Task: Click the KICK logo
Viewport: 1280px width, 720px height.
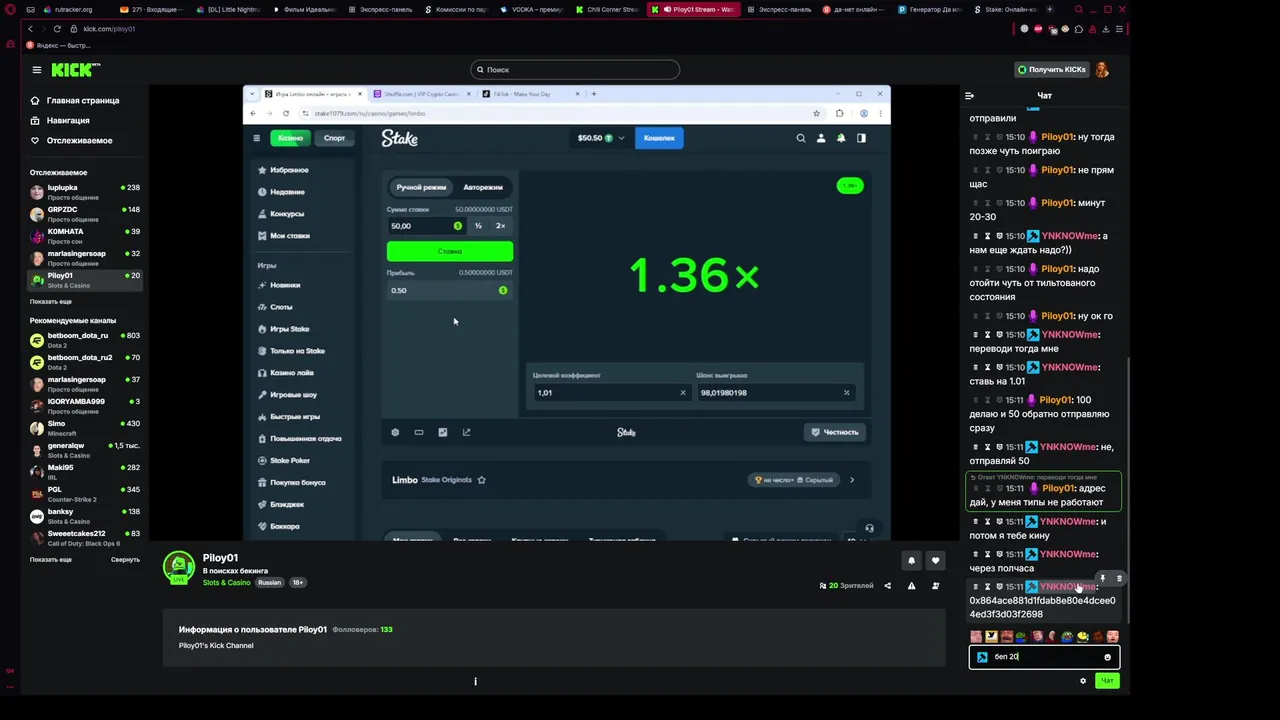Action: point(76,70)
